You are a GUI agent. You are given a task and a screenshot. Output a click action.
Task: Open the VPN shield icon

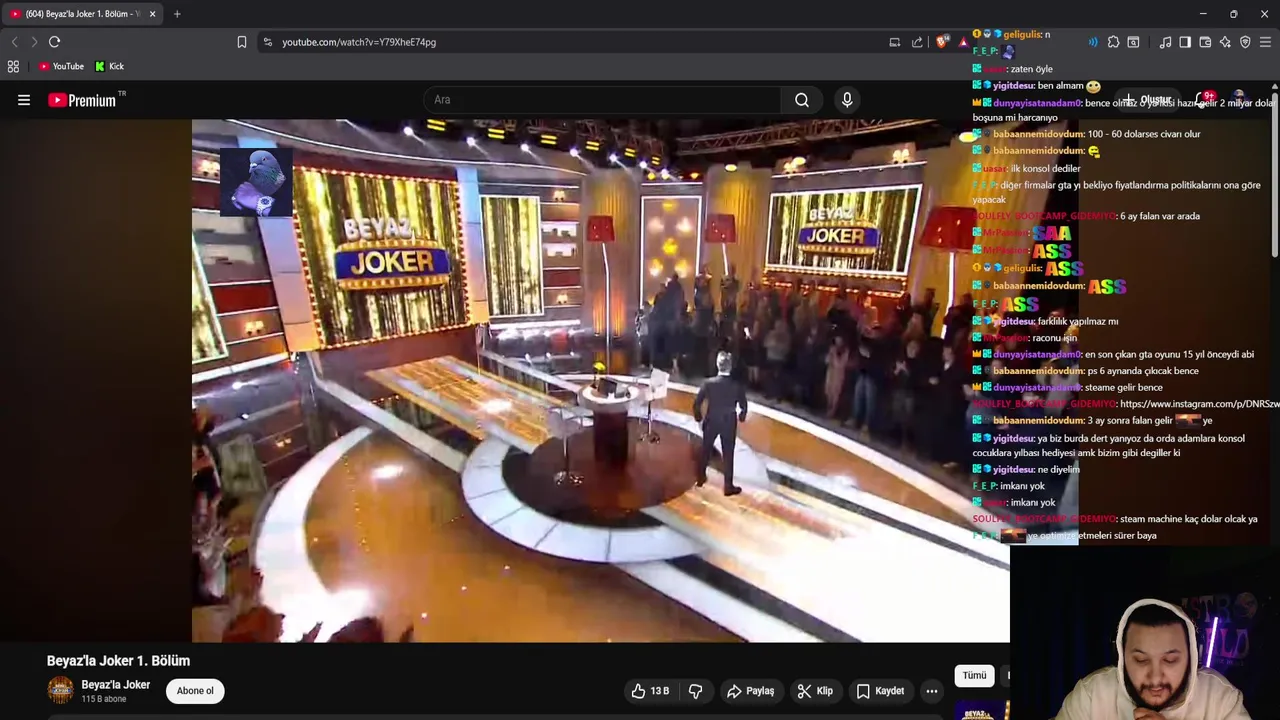[1245, 42]
